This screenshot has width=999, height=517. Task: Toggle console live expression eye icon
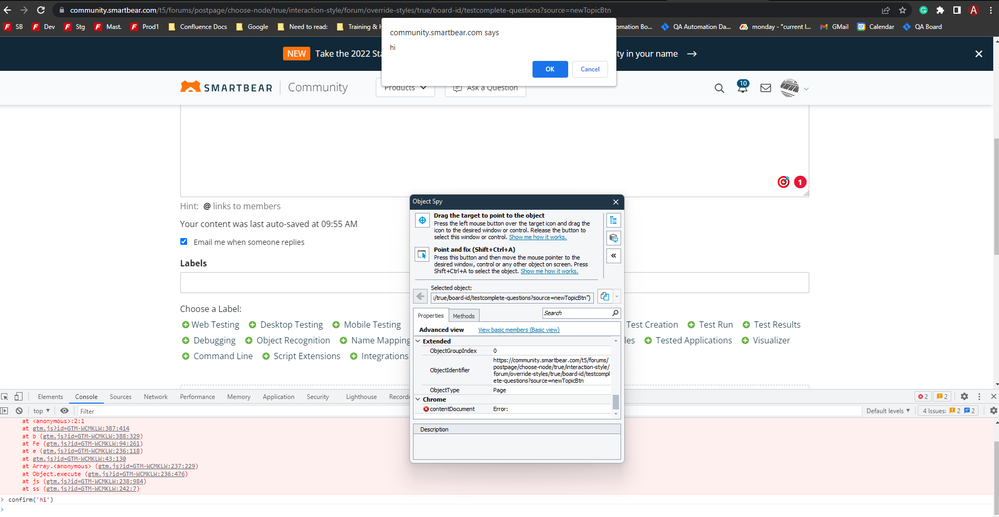tap(64, 411)
